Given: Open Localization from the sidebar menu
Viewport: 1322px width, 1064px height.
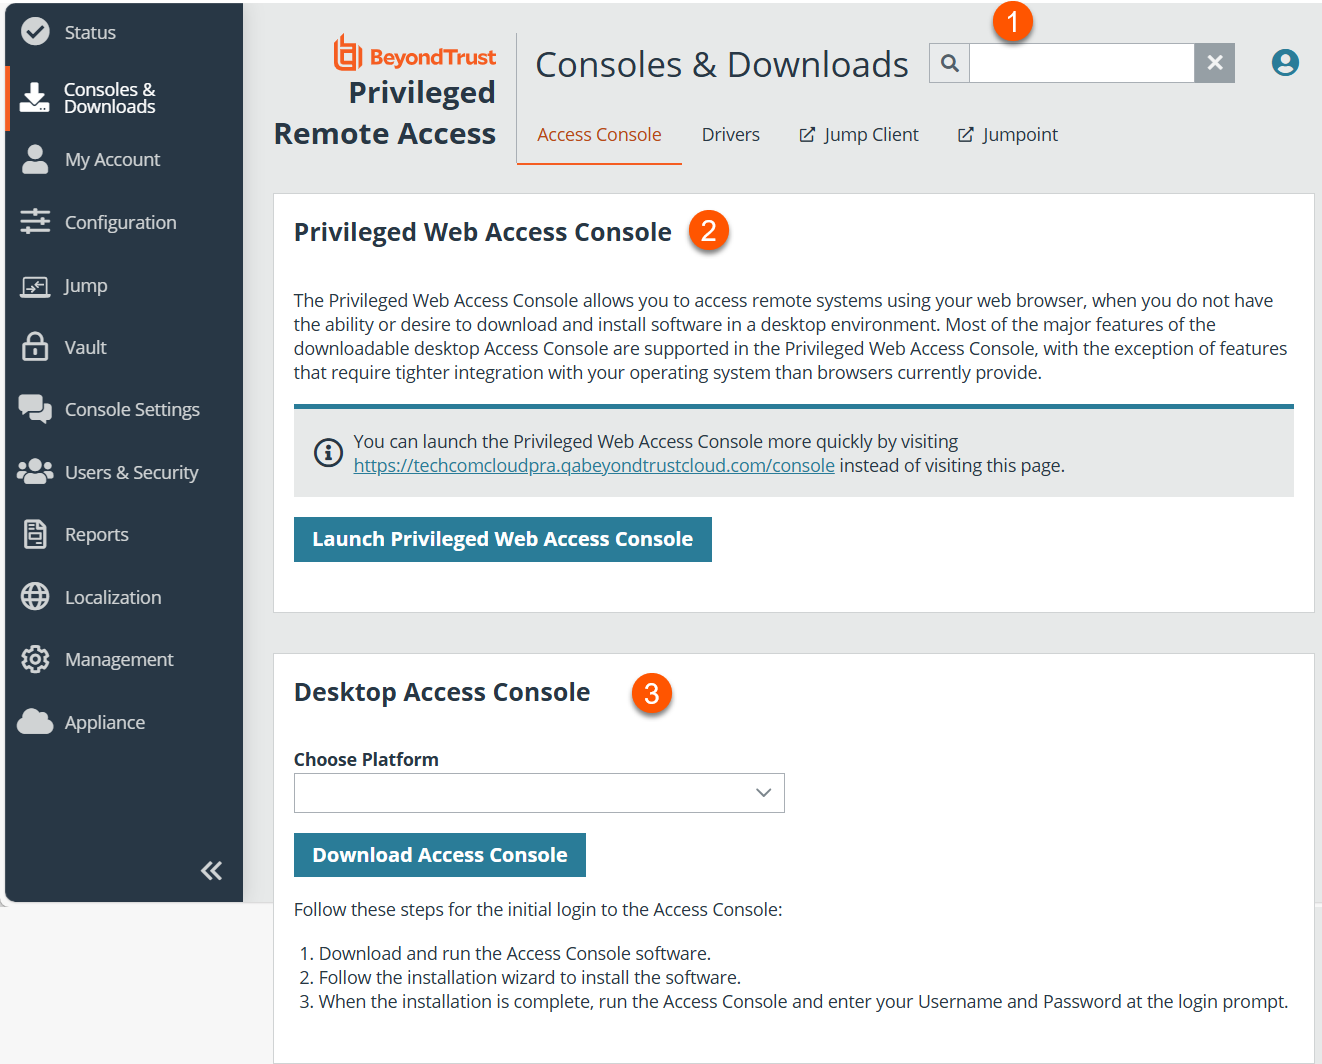Looking at the screenshot, I should (x=113, y=597).
